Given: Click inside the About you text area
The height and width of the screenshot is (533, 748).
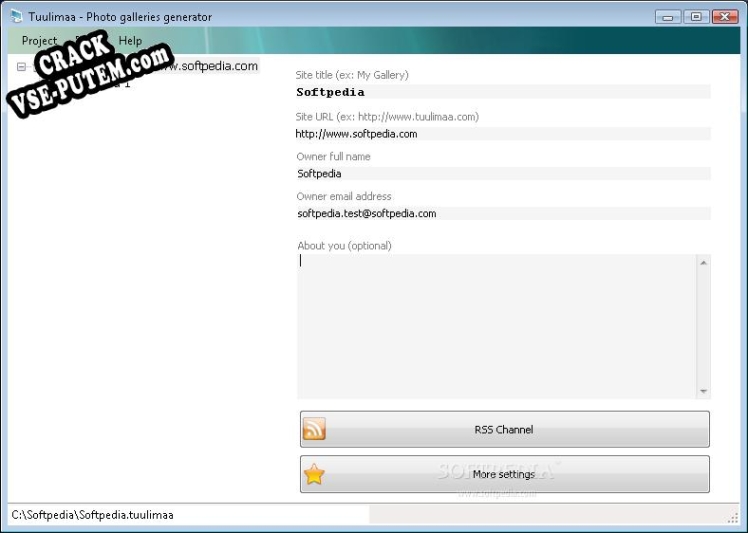Looking at the screenshot, I should click(496, 326).
